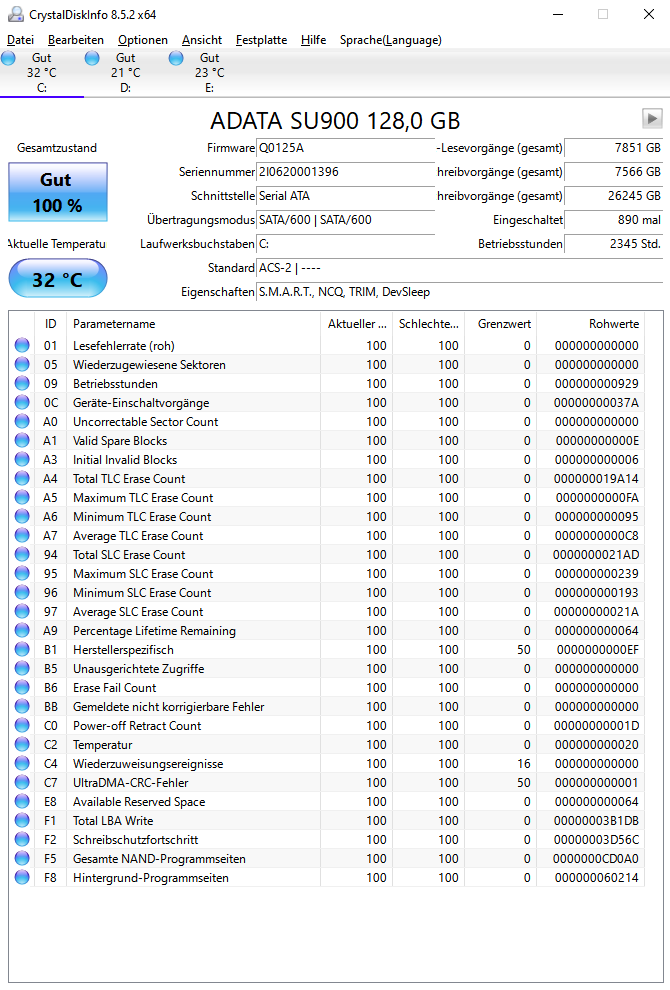Click status orb for Initial Invalid Blocks
This screenshot has height=990, width=670.
point(22,459)
